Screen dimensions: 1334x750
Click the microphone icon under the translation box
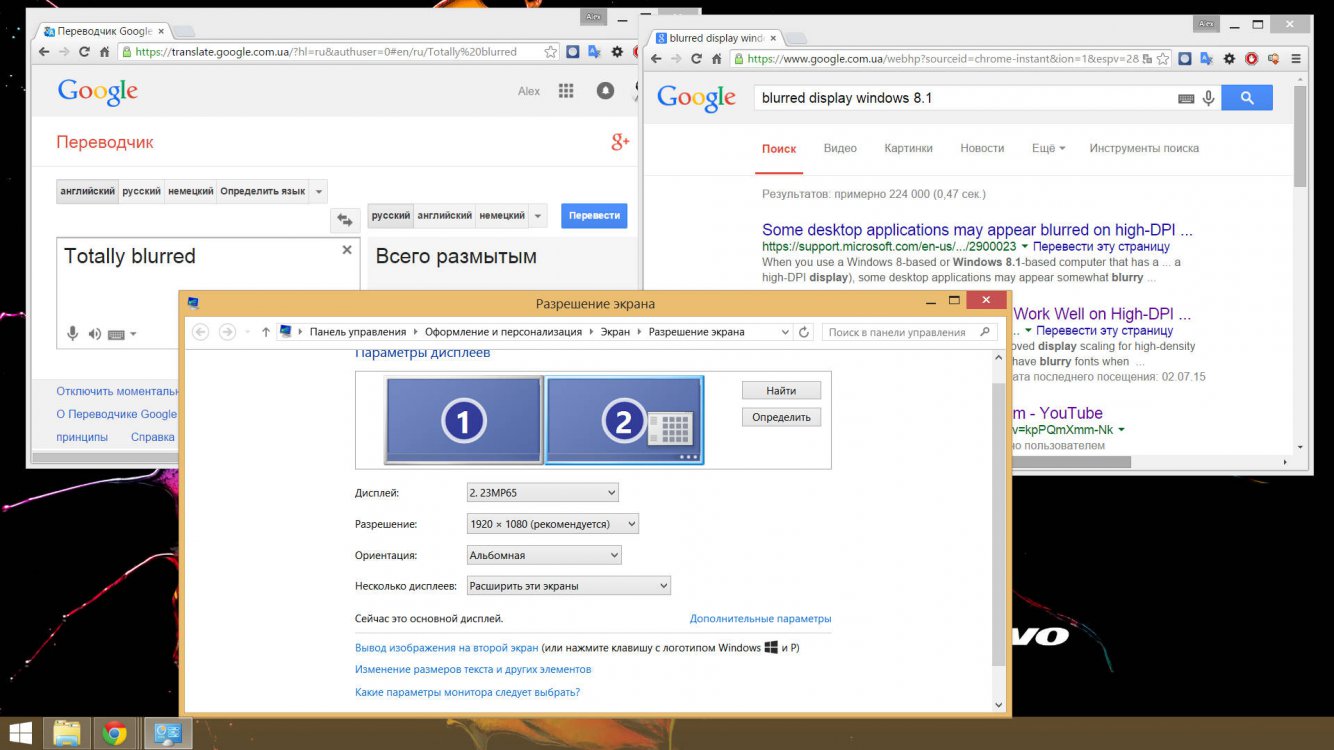71,333
